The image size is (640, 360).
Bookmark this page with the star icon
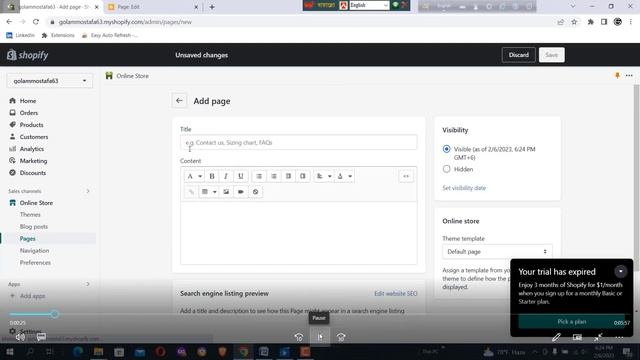pyautogui.click(x=574, y=22)
